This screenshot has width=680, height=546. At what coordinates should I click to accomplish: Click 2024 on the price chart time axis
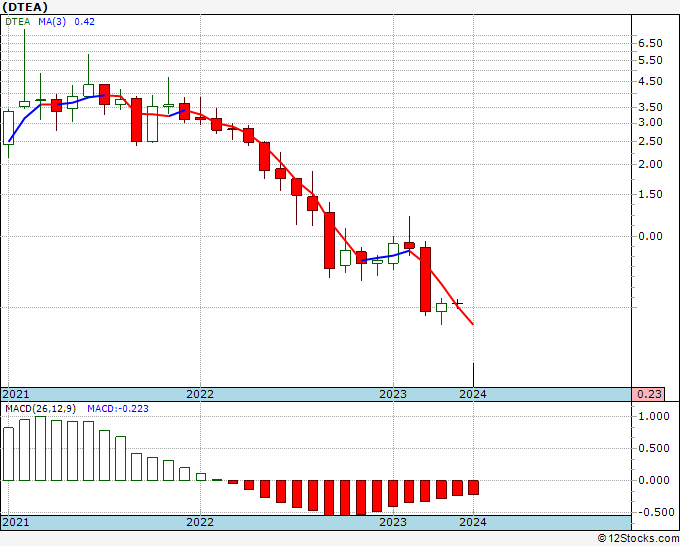click(473, 394)
